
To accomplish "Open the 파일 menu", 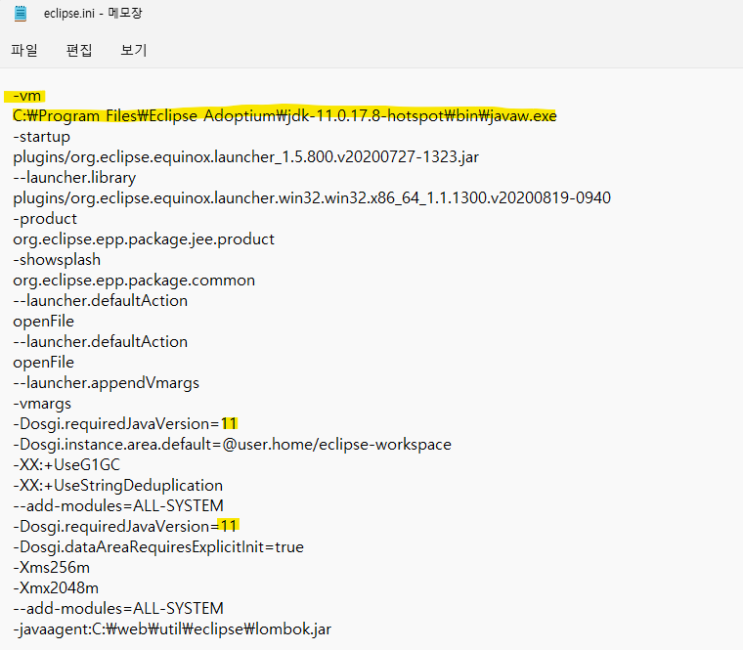I will click(24, 50).
